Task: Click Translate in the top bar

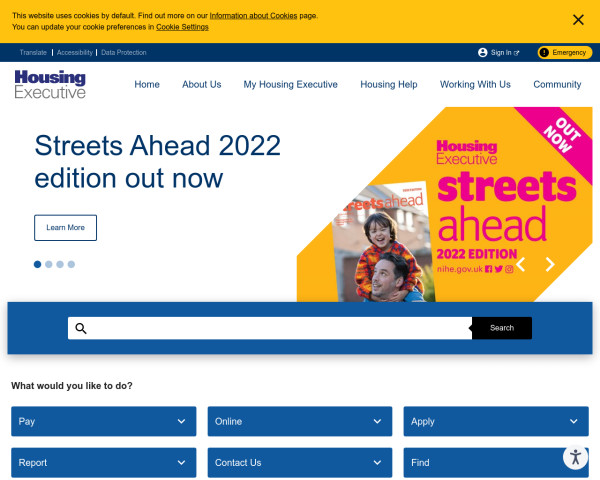Action: pos(33,52)
